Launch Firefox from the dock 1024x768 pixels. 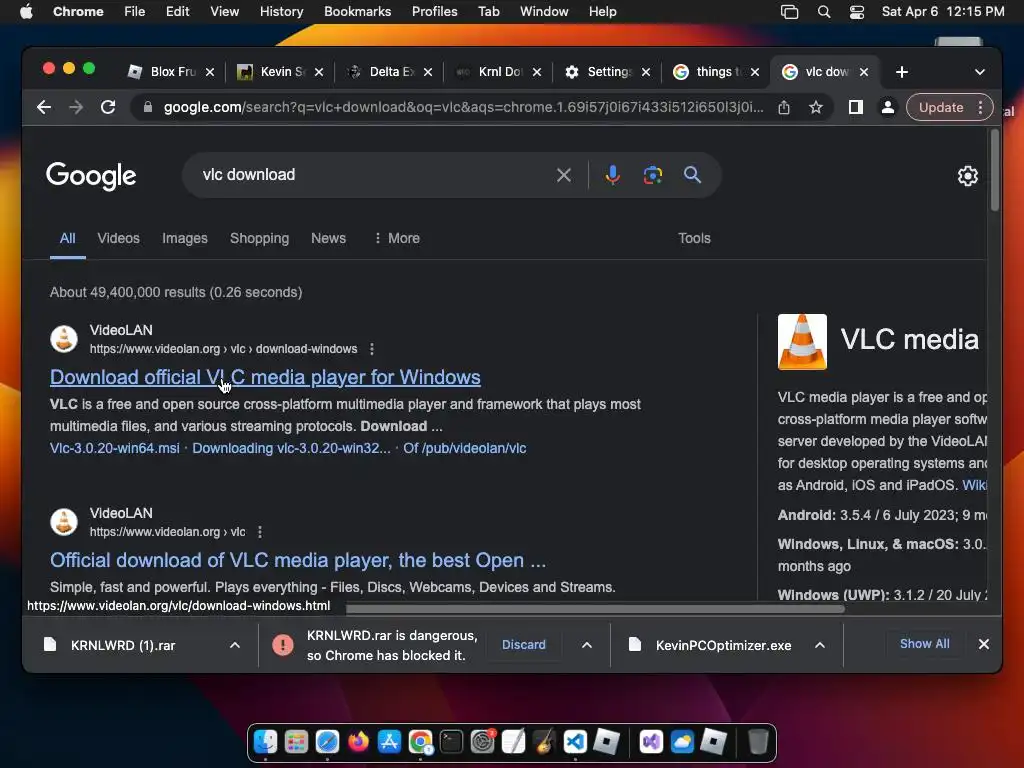click(x=358, y=742)
